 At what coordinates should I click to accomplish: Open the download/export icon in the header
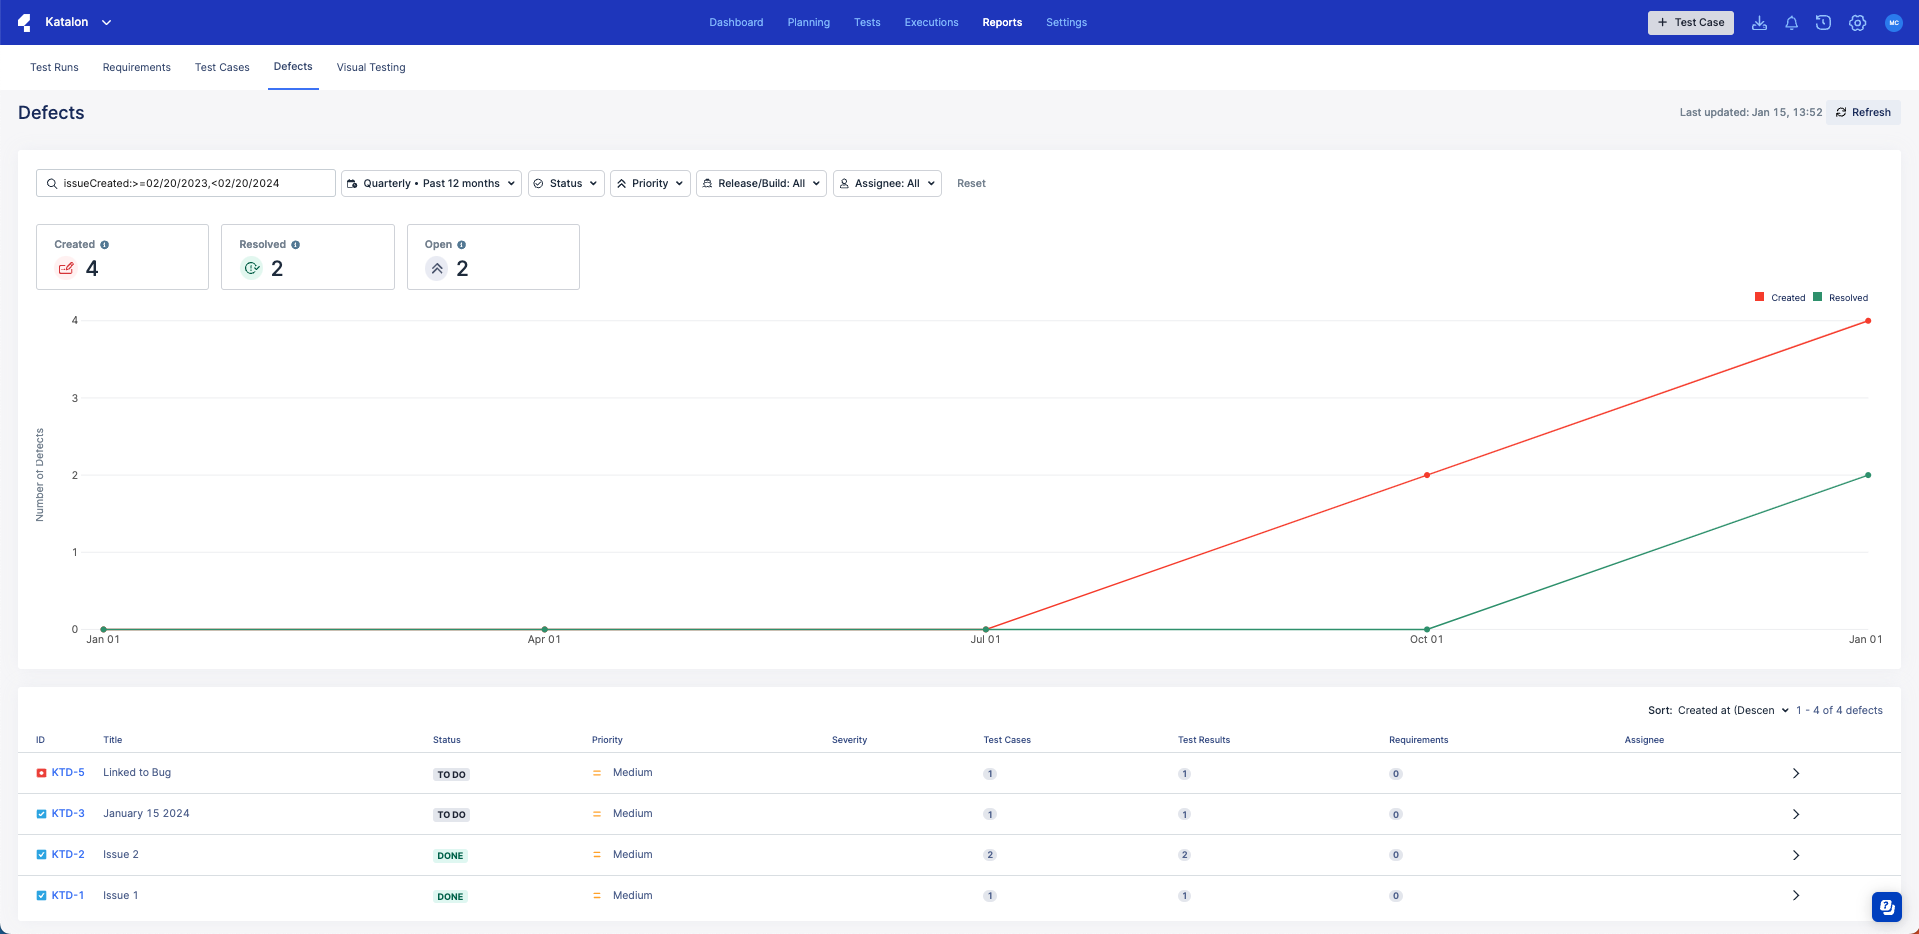tap(1760, 22)
